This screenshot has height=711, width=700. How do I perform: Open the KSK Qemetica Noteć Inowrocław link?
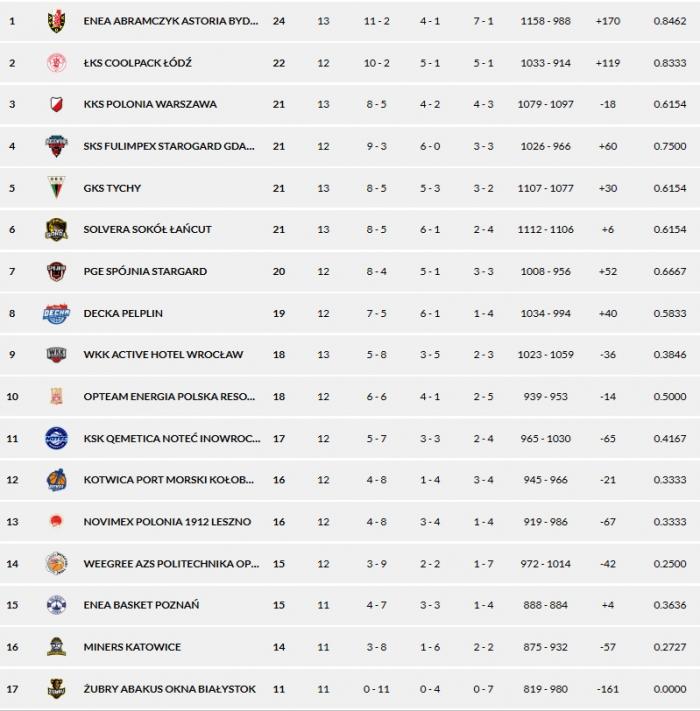tap(172, 439)
